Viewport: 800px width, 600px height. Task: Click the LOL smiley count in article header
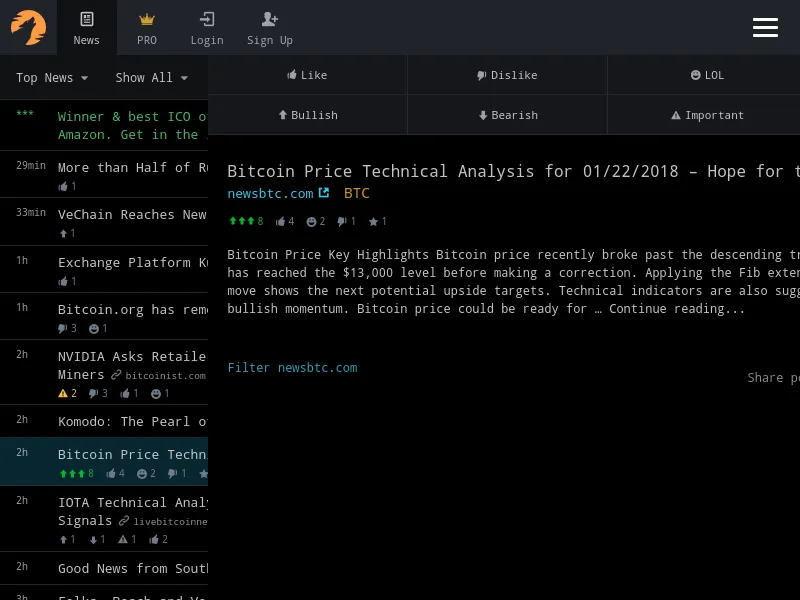pos(315,221)
